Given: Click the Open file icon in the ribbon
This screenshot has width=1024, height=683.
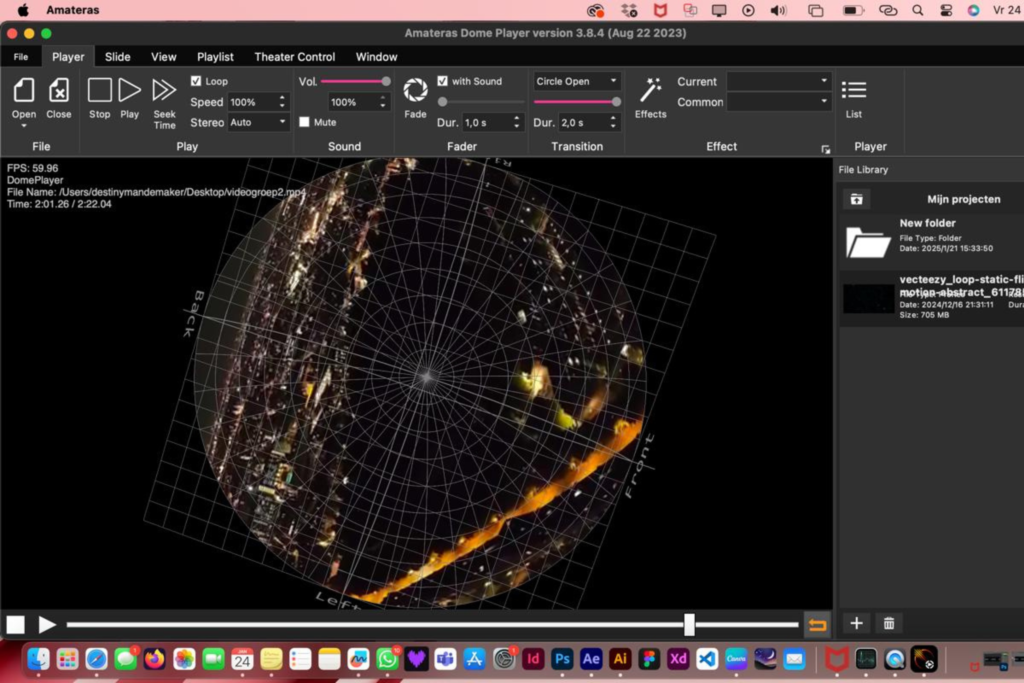Looking at the screenshot, I should coord(24,91).
